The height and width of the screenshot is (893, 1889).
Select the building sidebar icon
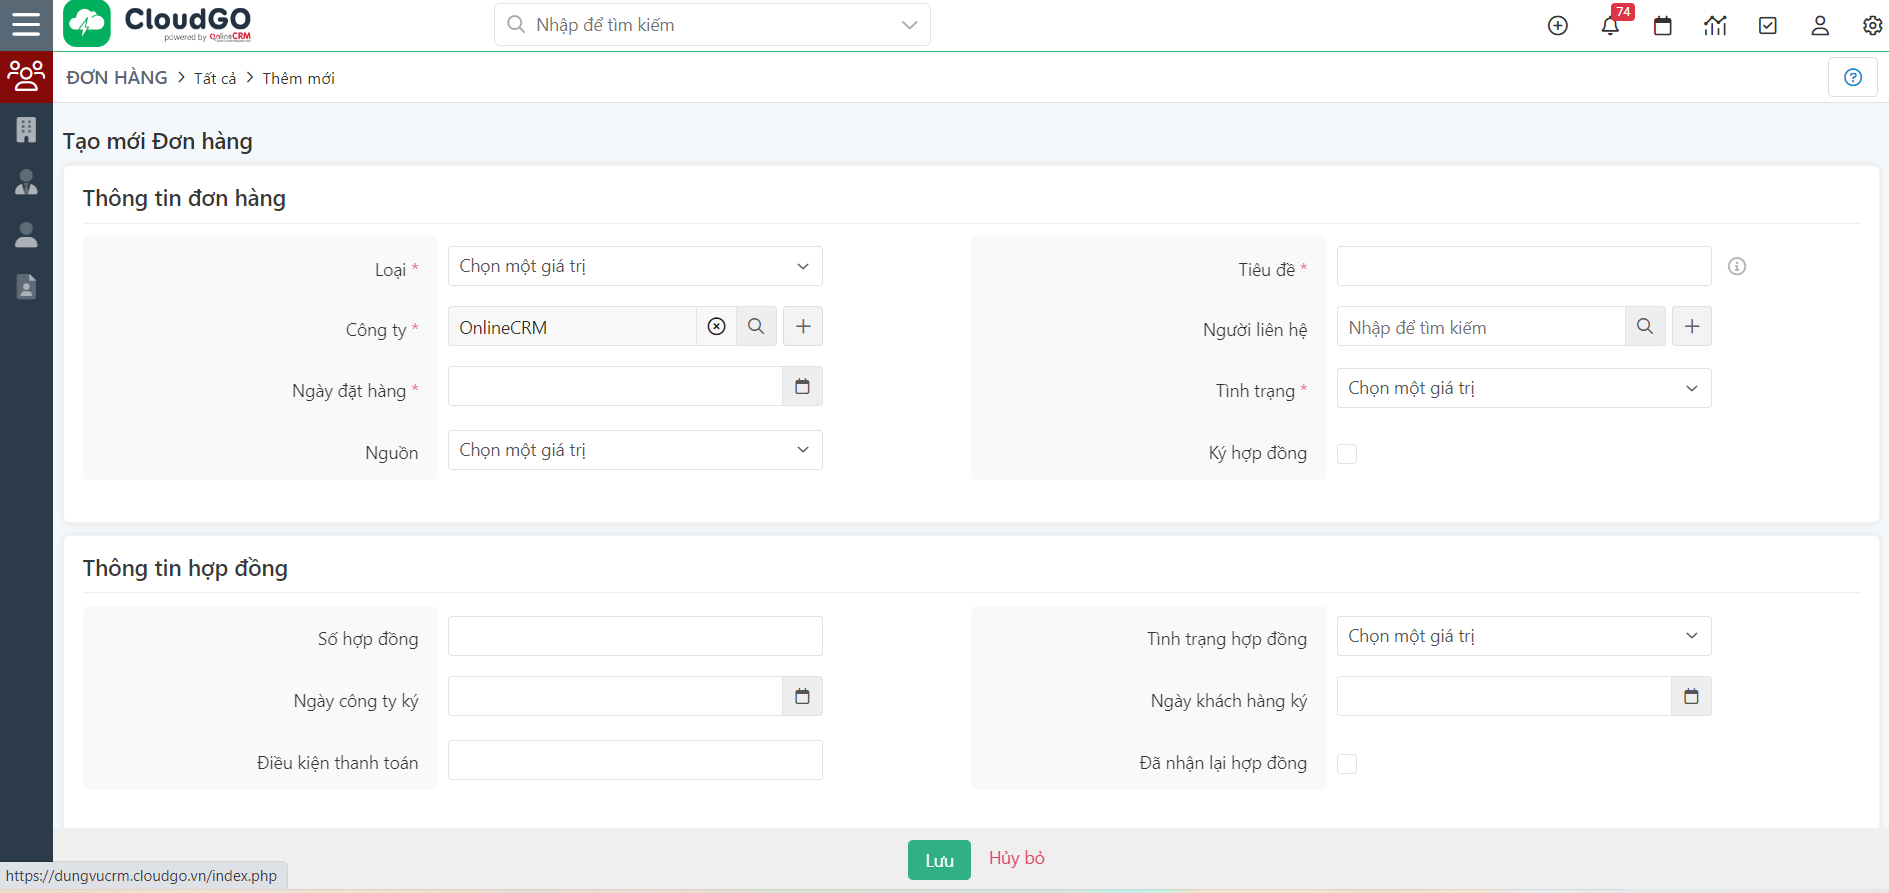click(x=26, y=129)
